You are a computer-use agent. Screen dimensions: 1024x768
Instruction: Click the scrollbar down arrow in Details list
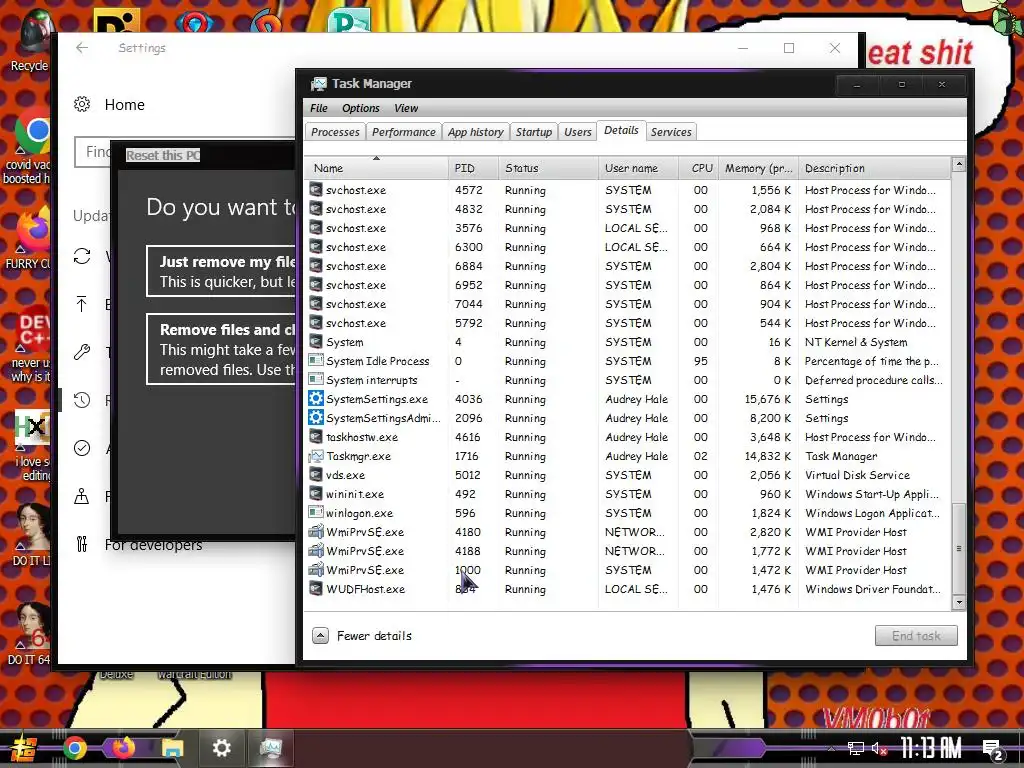[959, 602]
